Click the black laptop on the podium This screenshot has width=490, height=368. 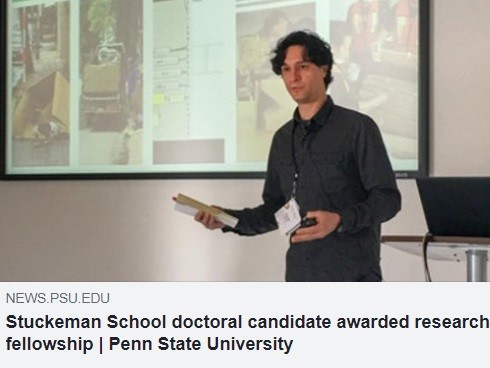coord(453,207)
